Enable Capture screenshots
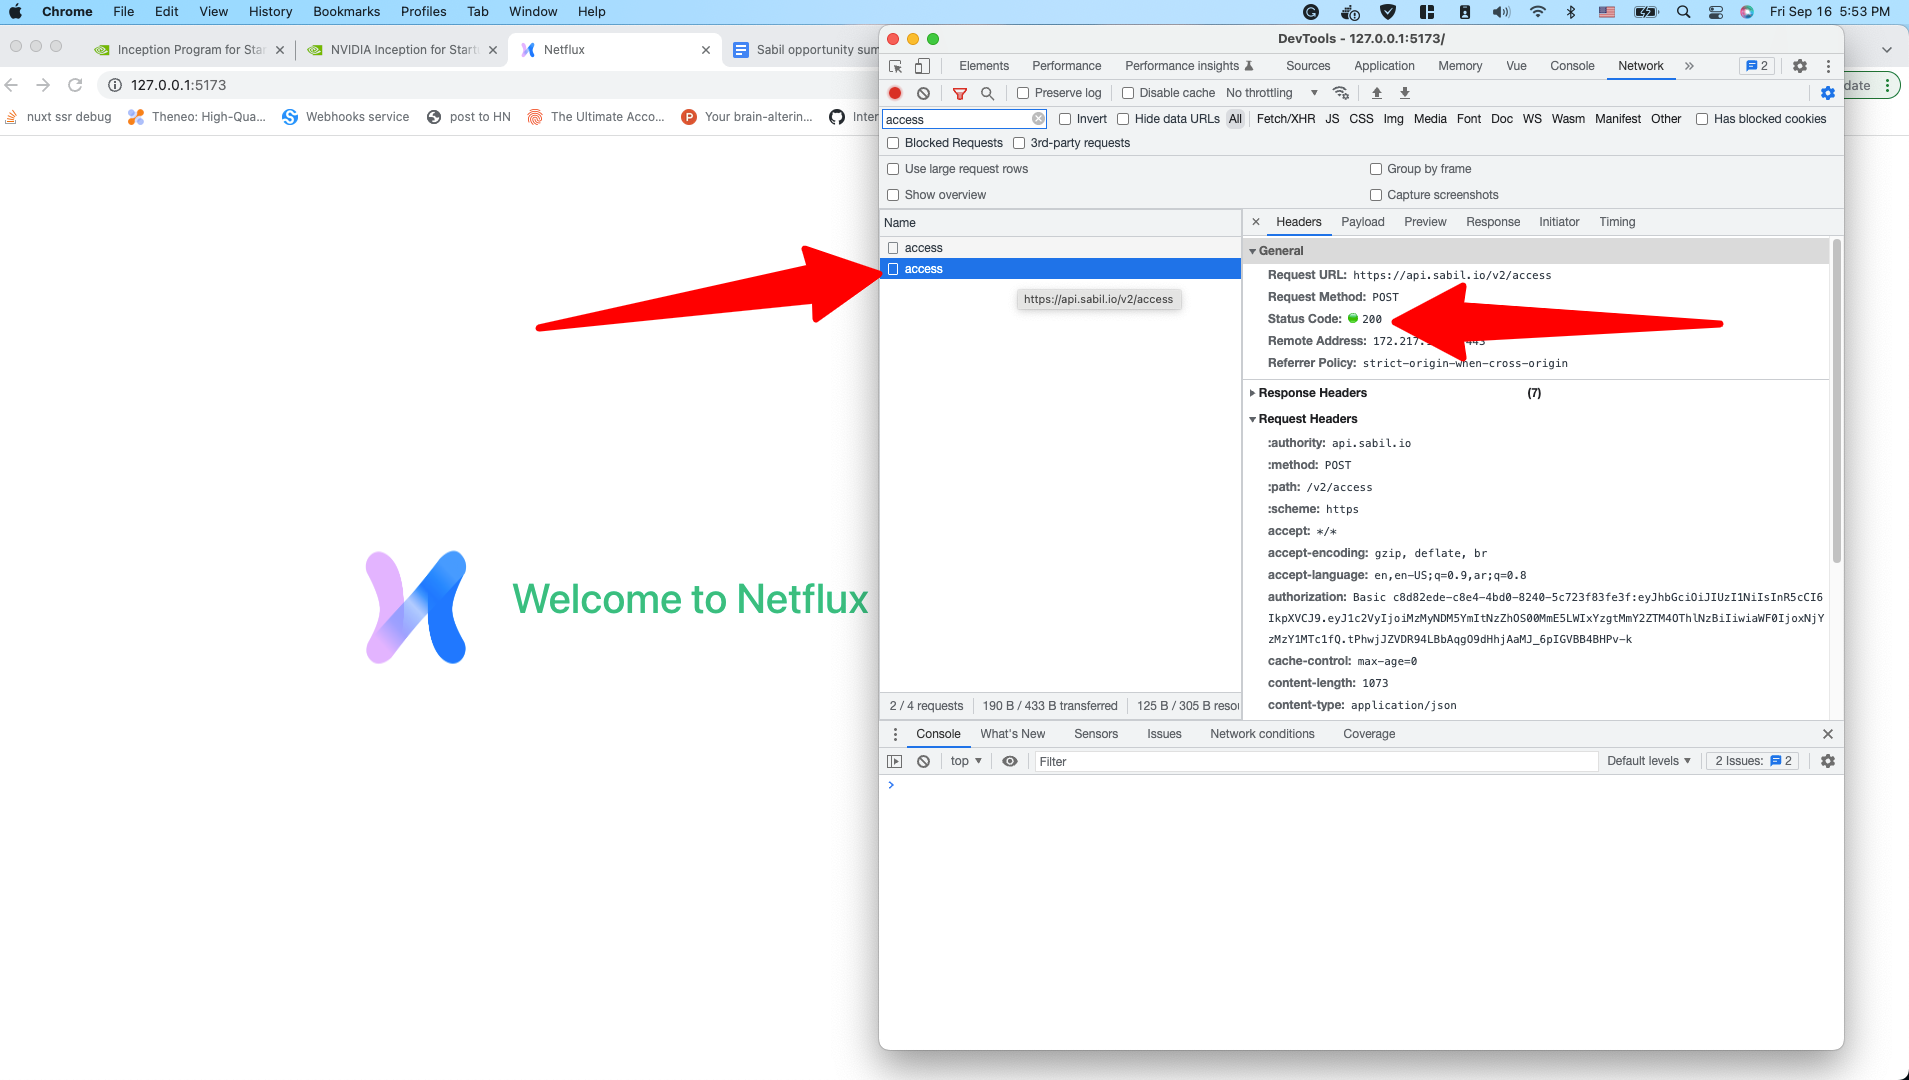The image size is (1909, 1080). 1376,195
